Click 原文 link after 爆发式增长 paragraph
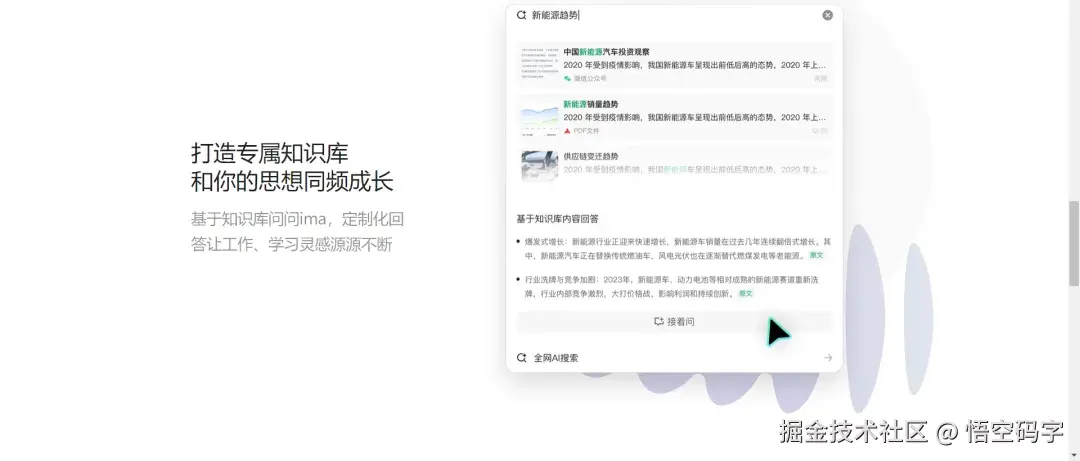The height and width of the screenshot is (461, 1080). (816, 255)
